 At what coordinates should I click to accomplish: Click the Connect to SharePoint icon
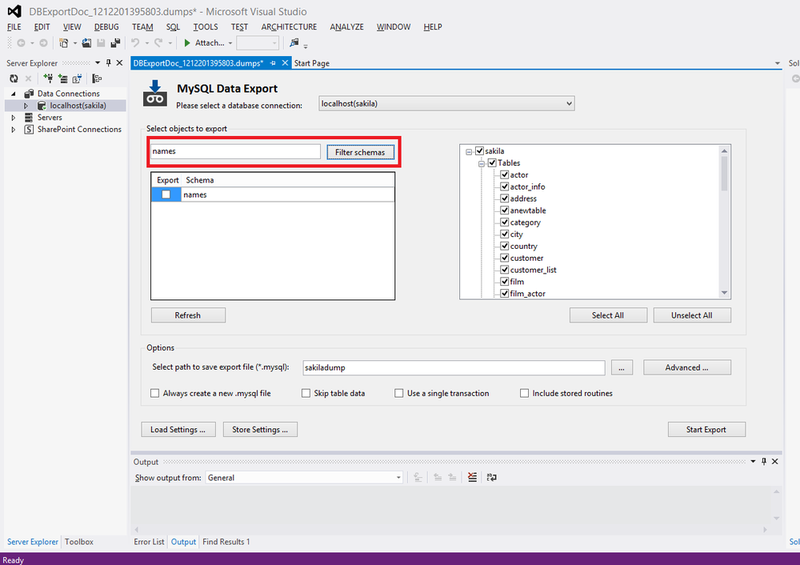(x=77, y=79)
